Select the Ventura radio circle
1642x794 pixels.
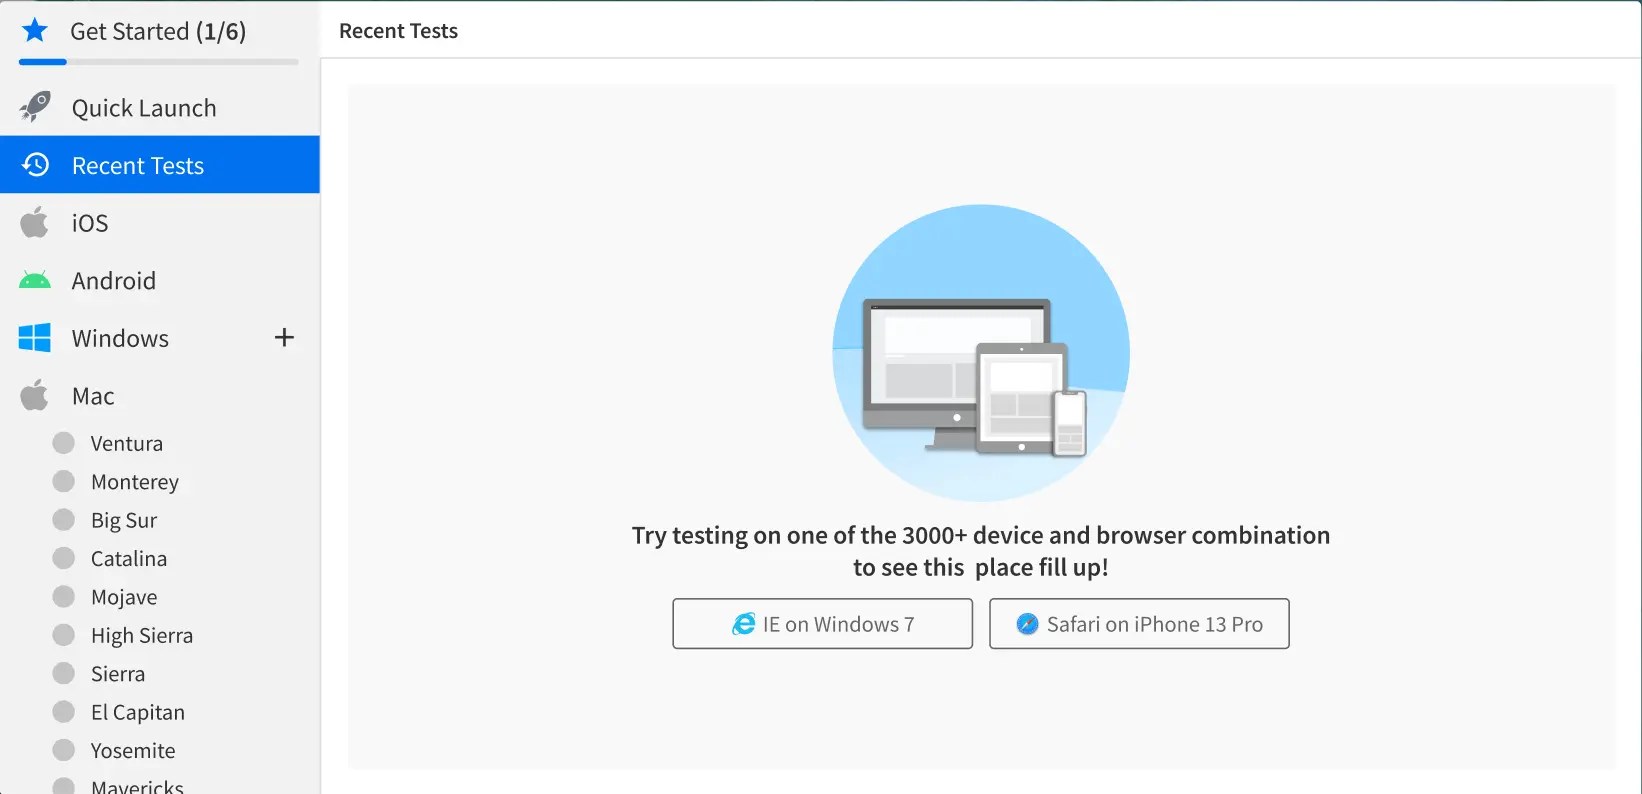click(64, 443)
